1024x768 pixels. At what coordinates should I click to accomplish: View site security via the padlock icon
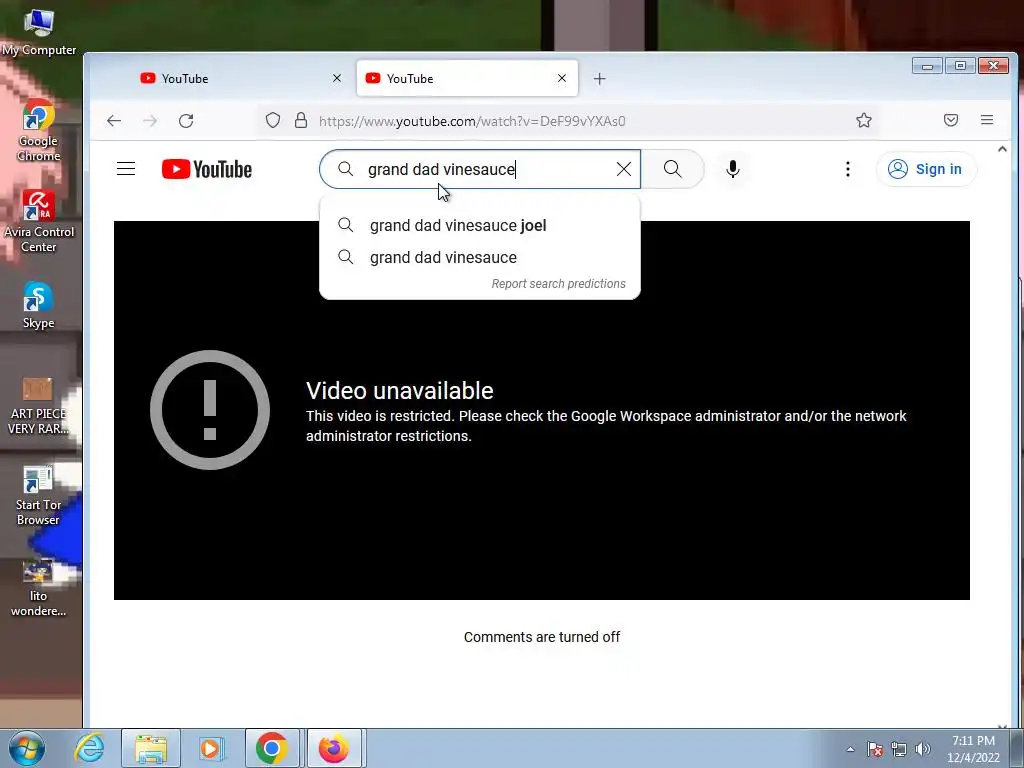300,121
